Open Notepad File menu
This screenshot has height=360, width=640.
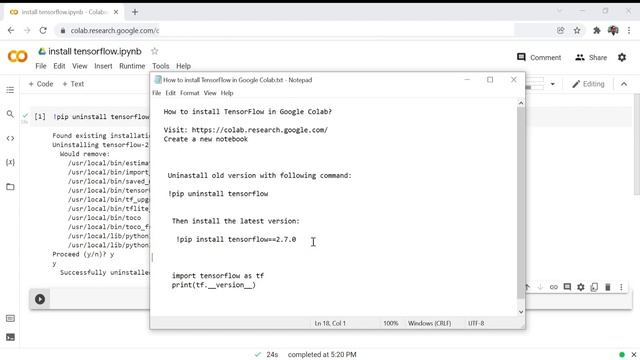tap(157, 93)
